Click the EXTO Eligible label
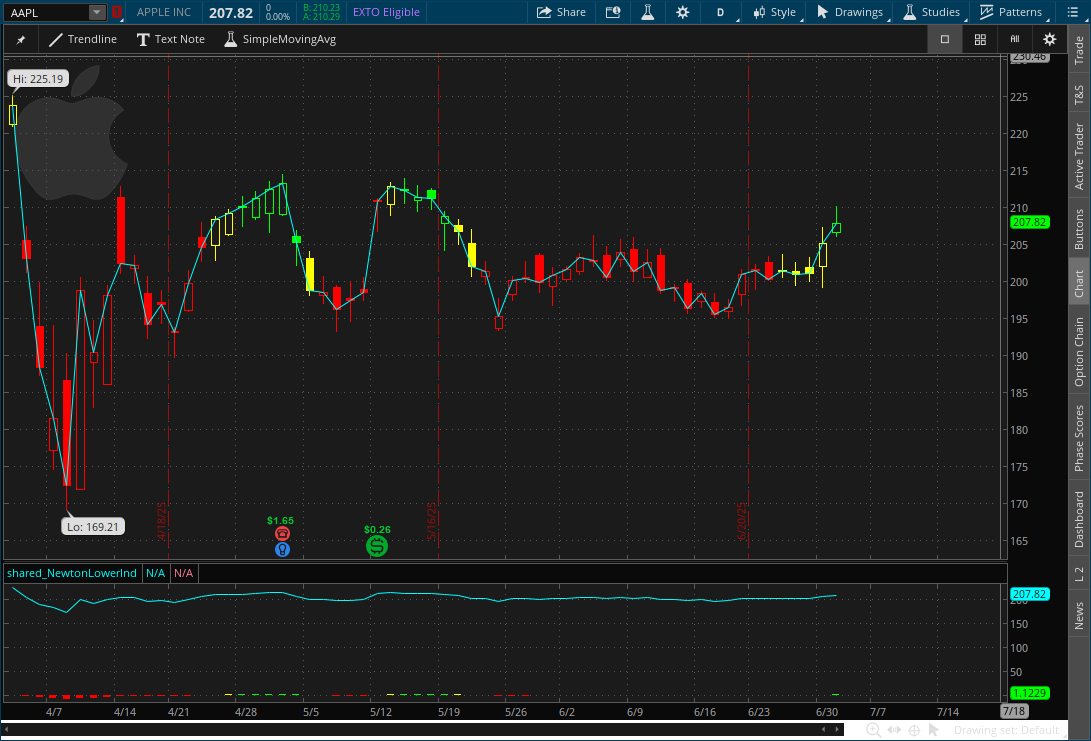Viewport: 1091px width, 741px height. pyautogui.click(x=386, y=12)
